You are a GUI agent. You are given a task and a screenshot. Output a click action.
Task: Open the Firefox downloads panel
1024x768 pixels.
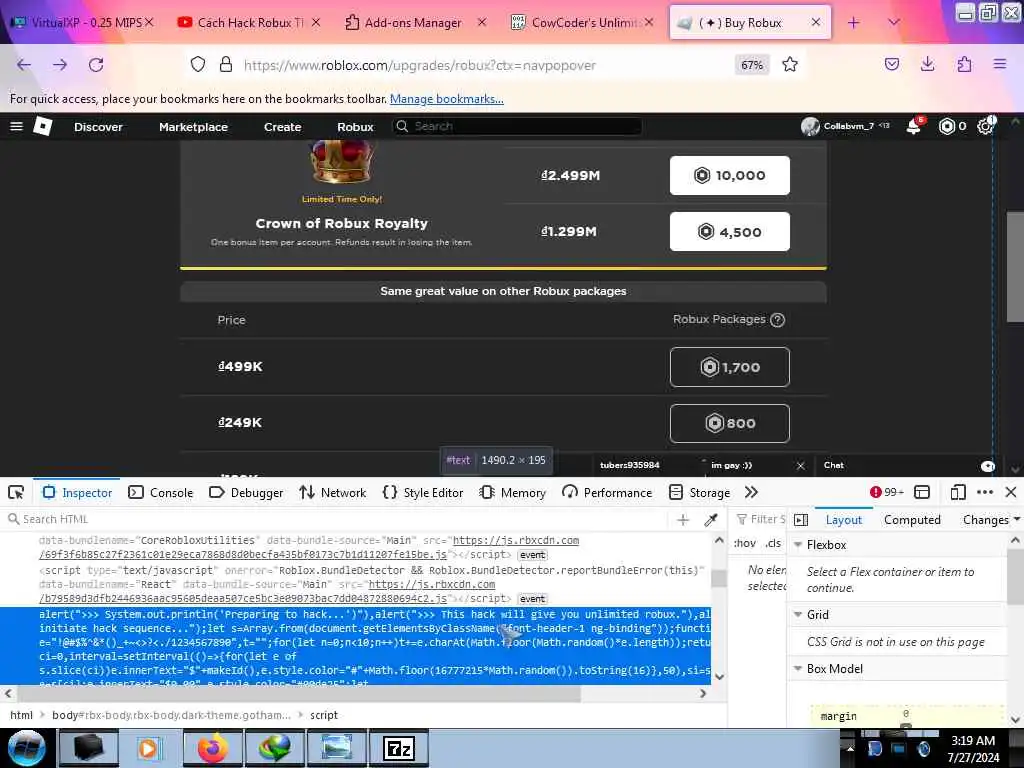927,64
